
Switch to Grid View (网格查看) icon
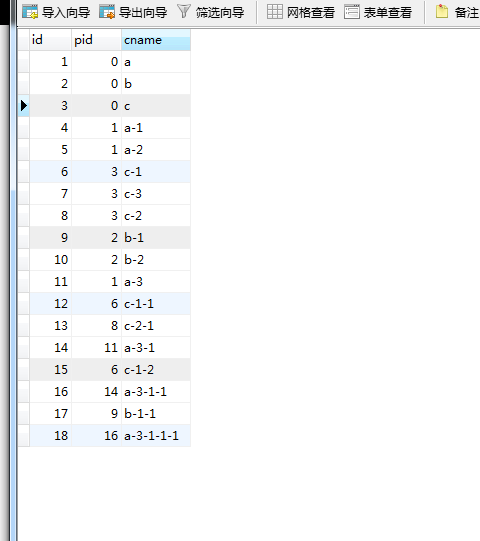(x=275, y=12)
